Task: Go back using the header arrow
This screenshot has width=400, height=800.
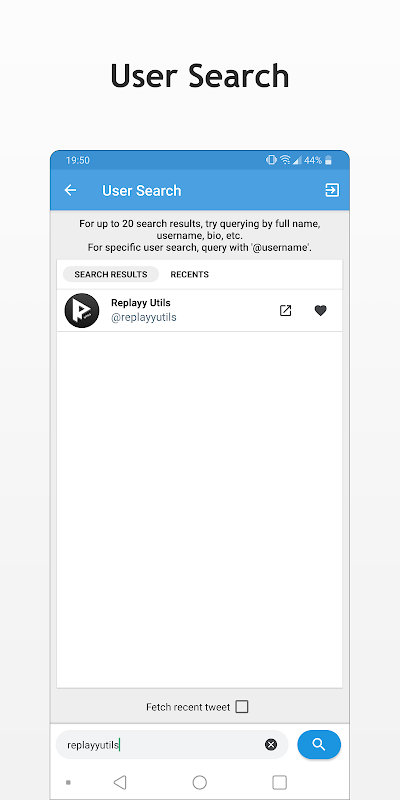Action: [x=70, y=190]
